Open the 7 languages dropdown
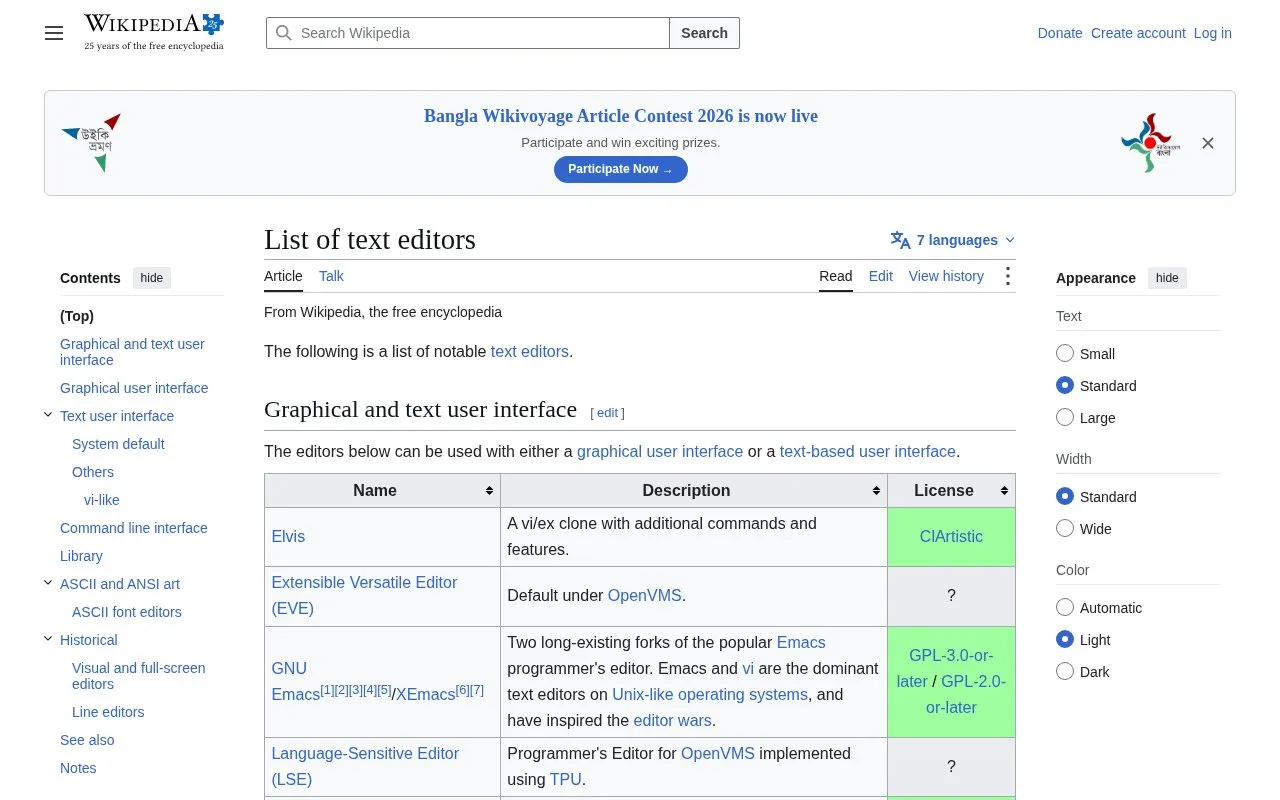Screen dimensions: 1280x800 point(953,240)
